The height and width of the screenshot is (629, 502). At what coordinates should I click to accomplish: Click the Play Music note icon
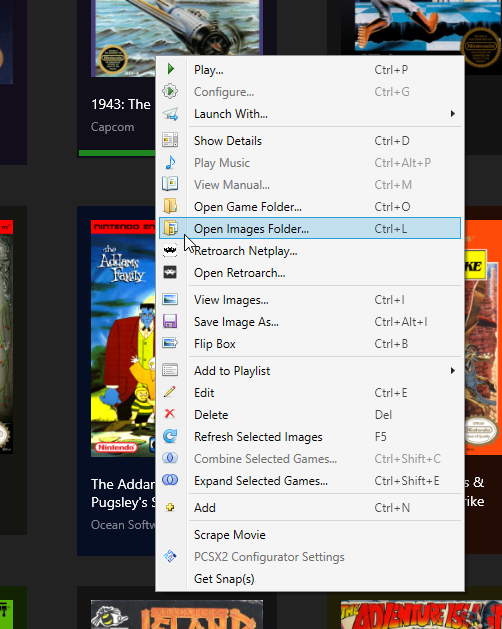pyautogui.click(x=170, y=162)
